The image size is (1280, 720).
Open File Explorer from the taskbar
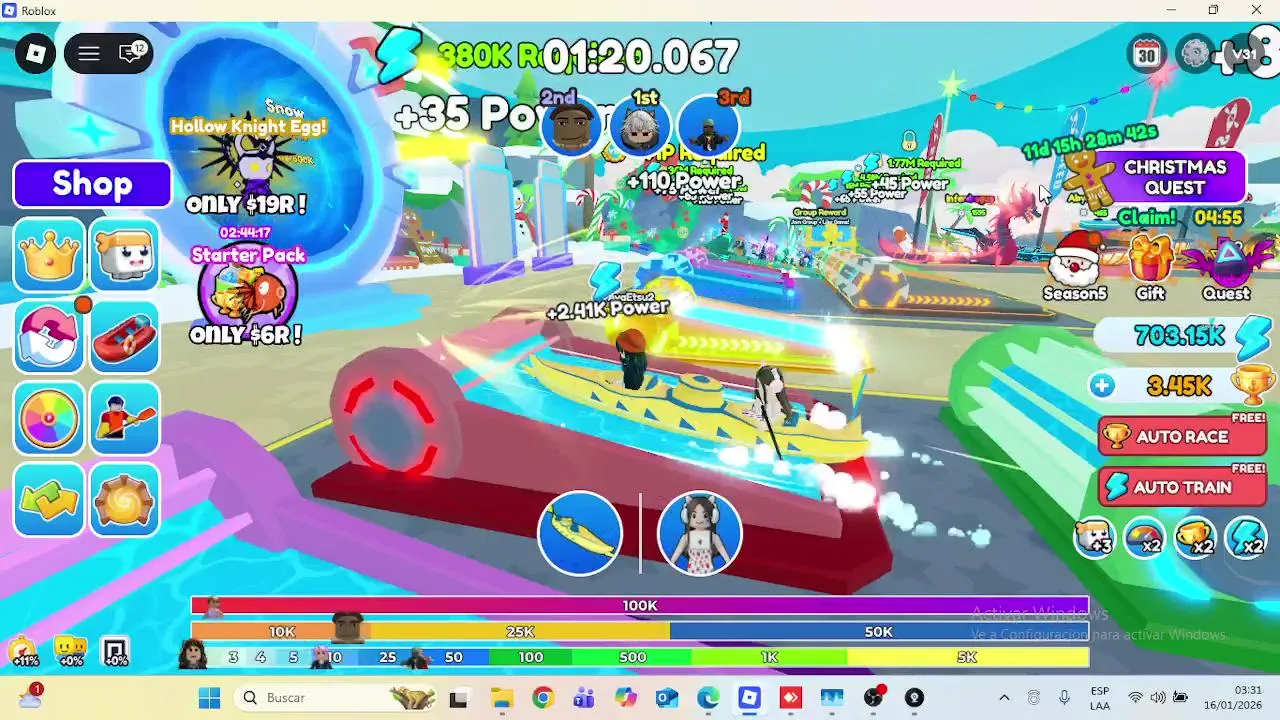[501, 698]
